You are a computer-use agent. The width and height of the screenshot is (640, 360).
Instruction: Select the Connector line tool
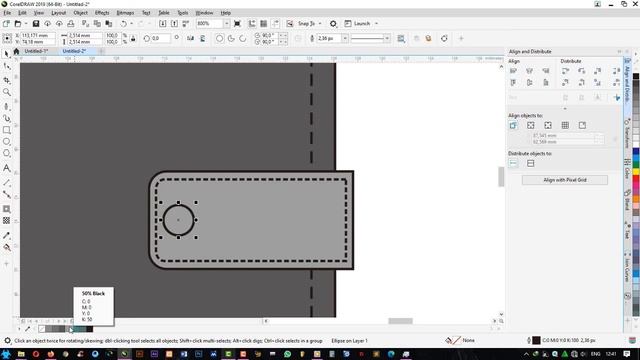point(7,194)
